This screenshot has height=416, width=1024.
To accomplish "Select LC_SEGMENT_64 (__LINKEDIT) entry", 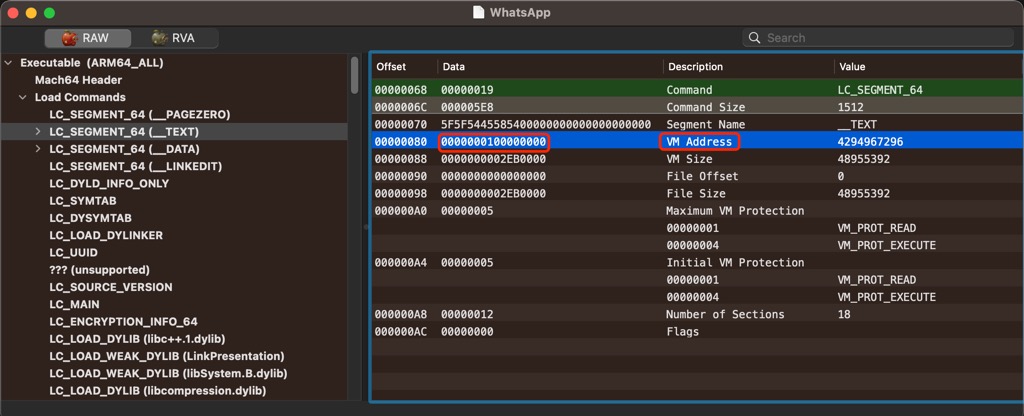I will tap(136, 167).
